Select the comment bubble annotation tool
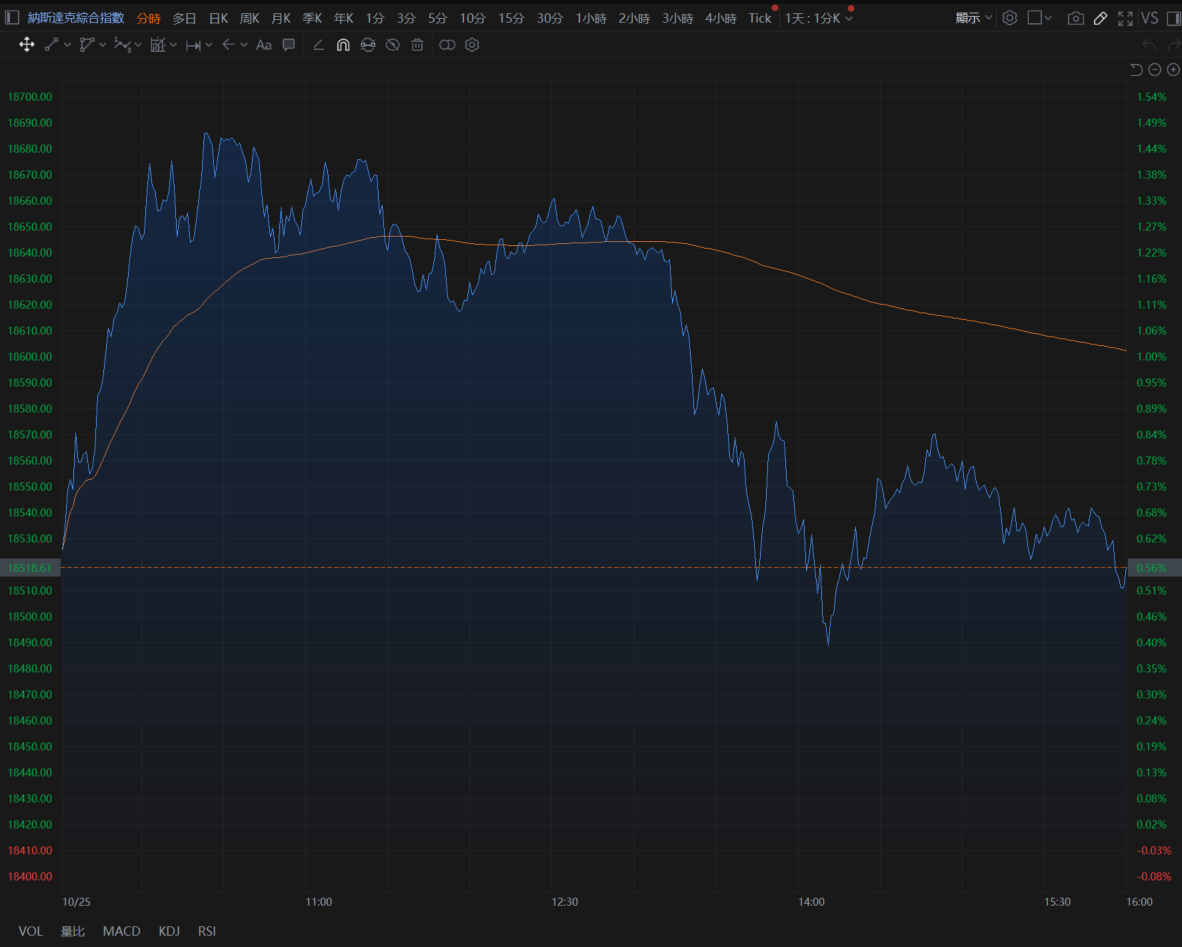Viewport: 1182px width, 947px height. [289, 45]
